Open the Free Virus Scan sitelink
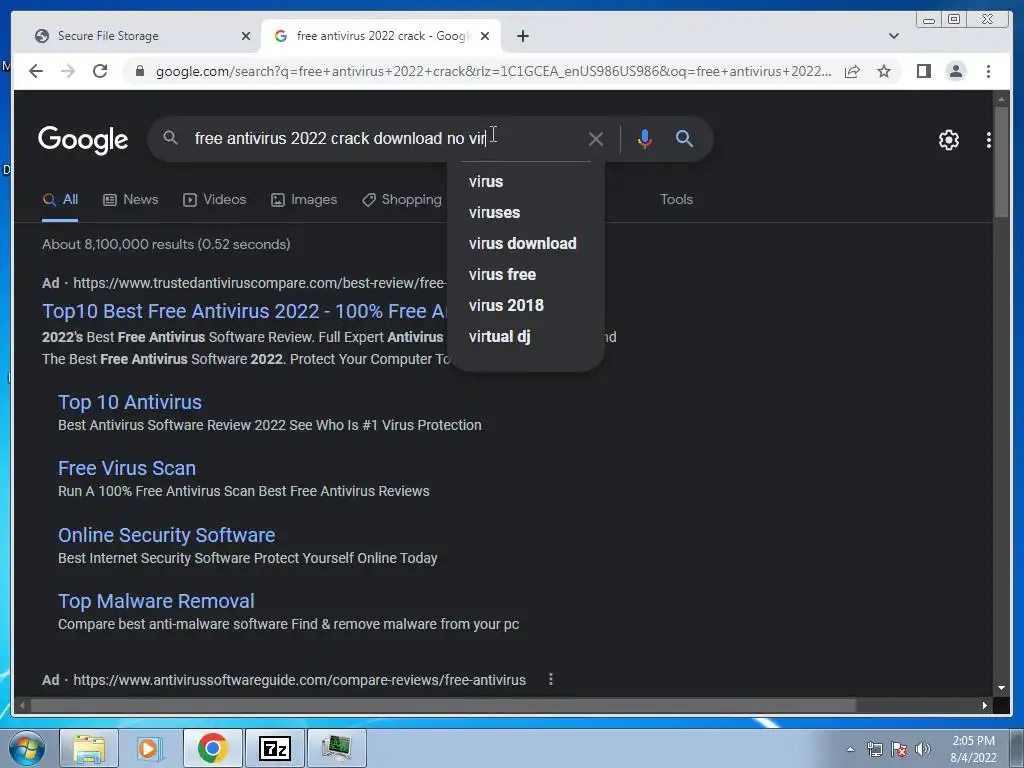This screenshot has width=1024, height=768. 127,468
